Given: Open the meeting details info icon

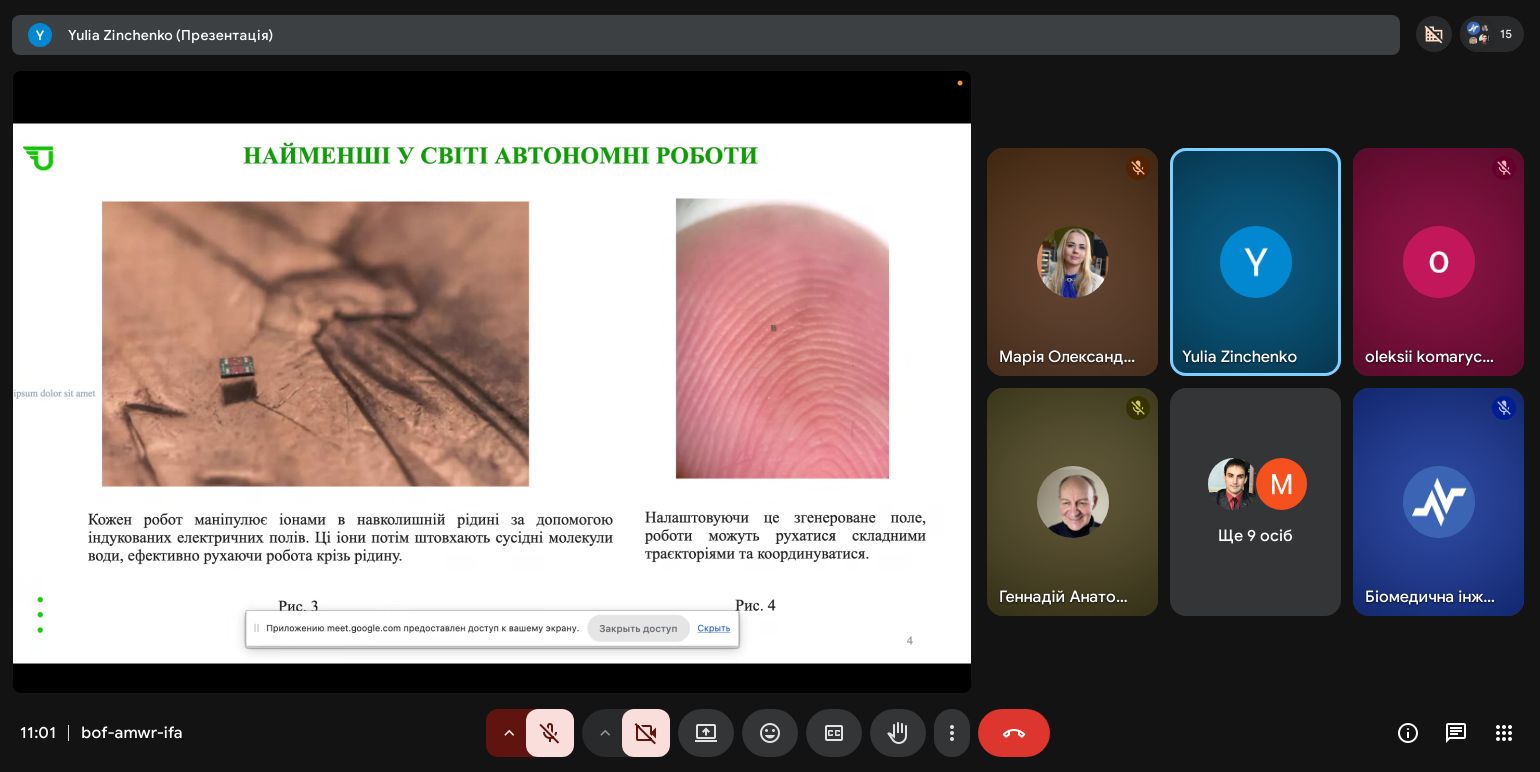Looking at the screenshot, I should click(1407, 733).
